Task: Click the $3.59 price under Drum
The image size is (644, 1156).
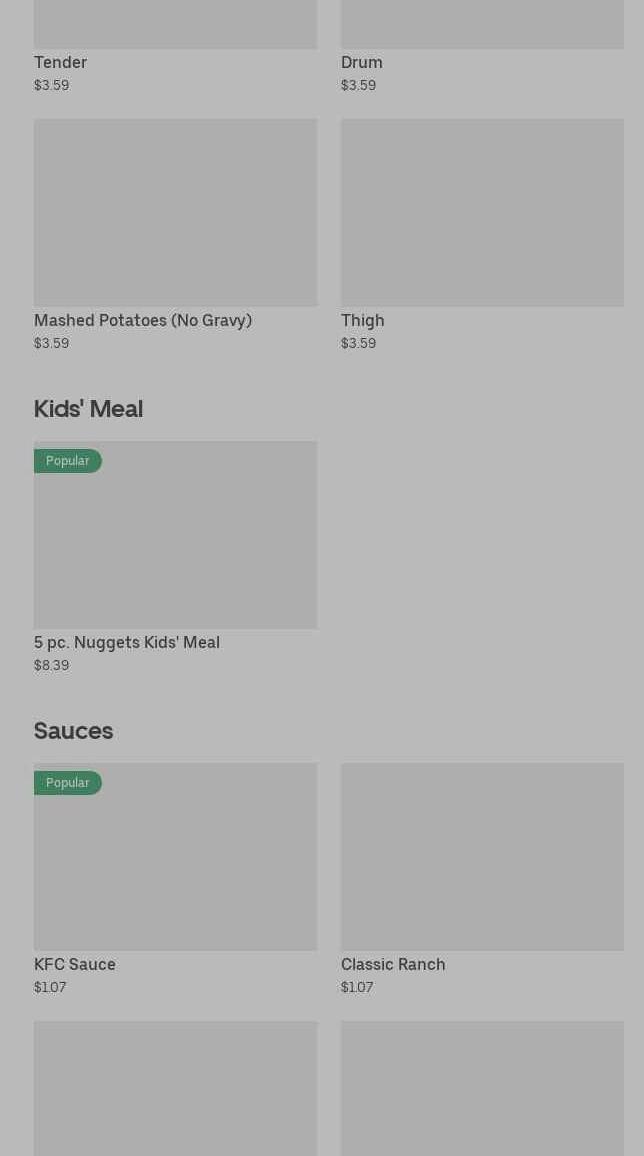Action: coord(358,85)
